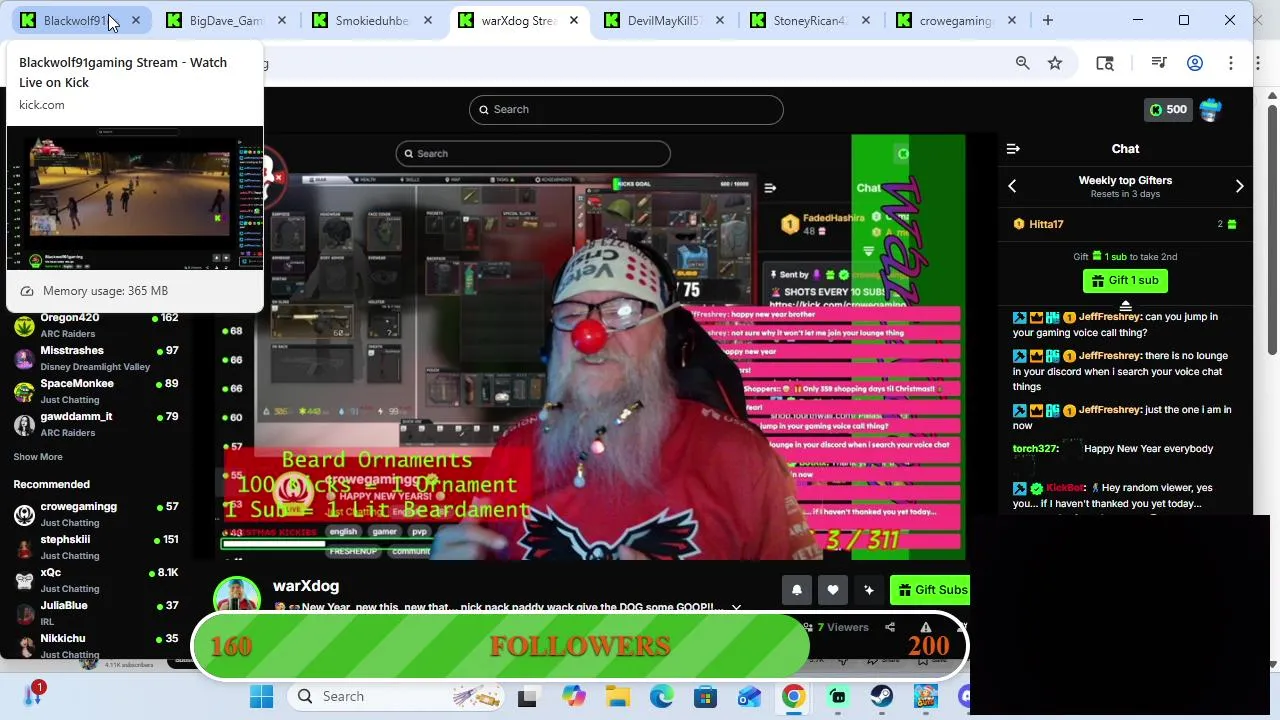
Task: Click the warXdog channel name
Action: click(x=306, y=586)
